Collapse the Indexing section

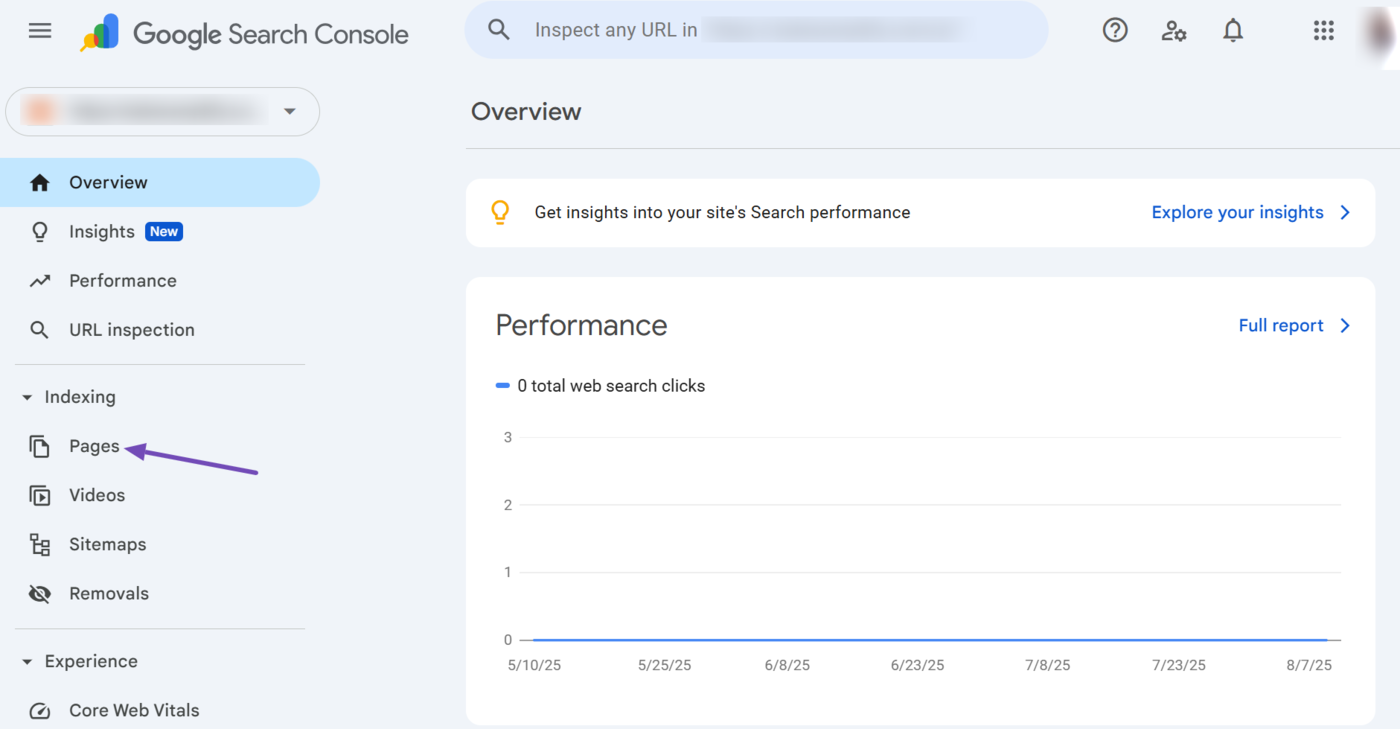click(x=28, y=397)
